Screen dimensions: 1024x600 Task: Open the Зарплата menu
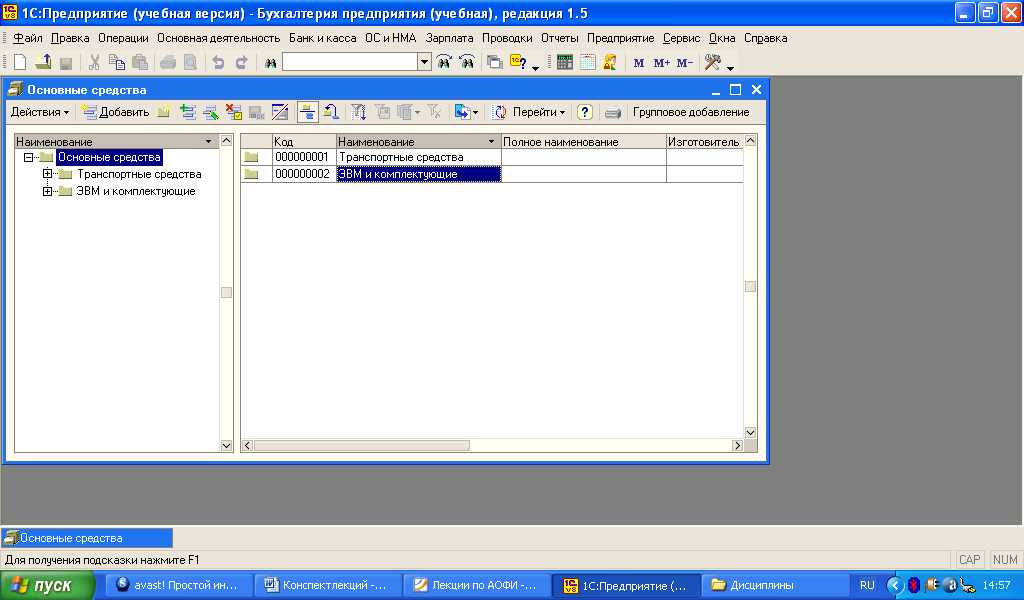[x=449, y=38]
